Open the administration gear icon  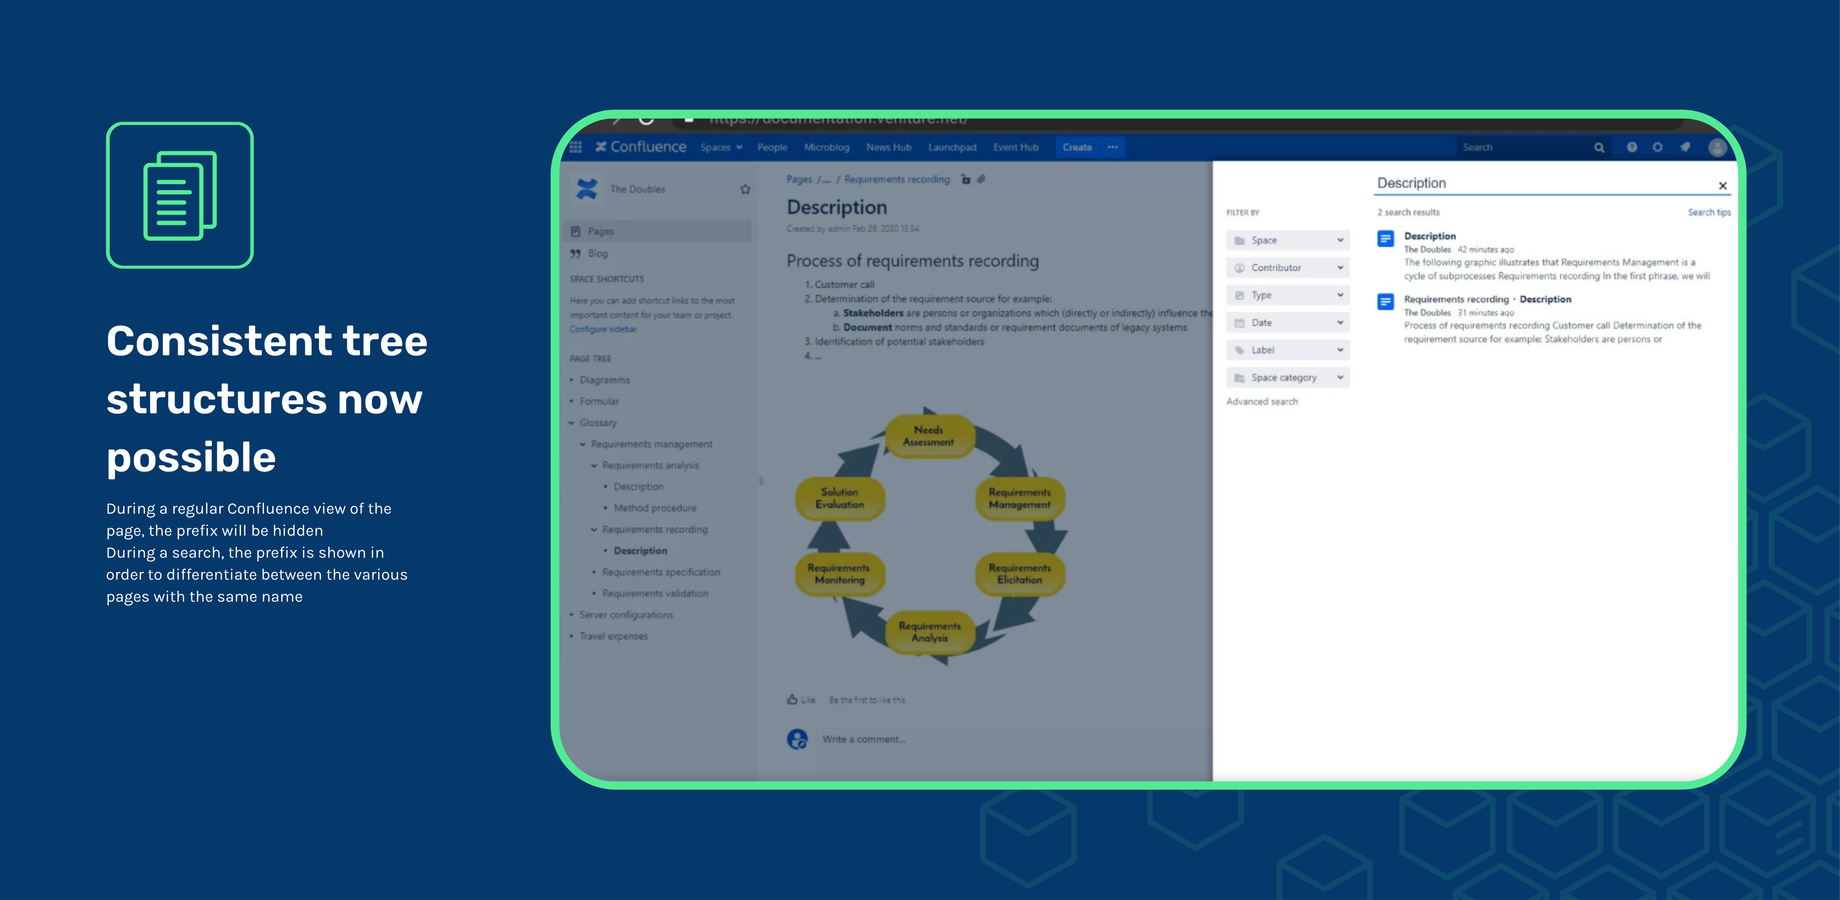pos(1658,147)
